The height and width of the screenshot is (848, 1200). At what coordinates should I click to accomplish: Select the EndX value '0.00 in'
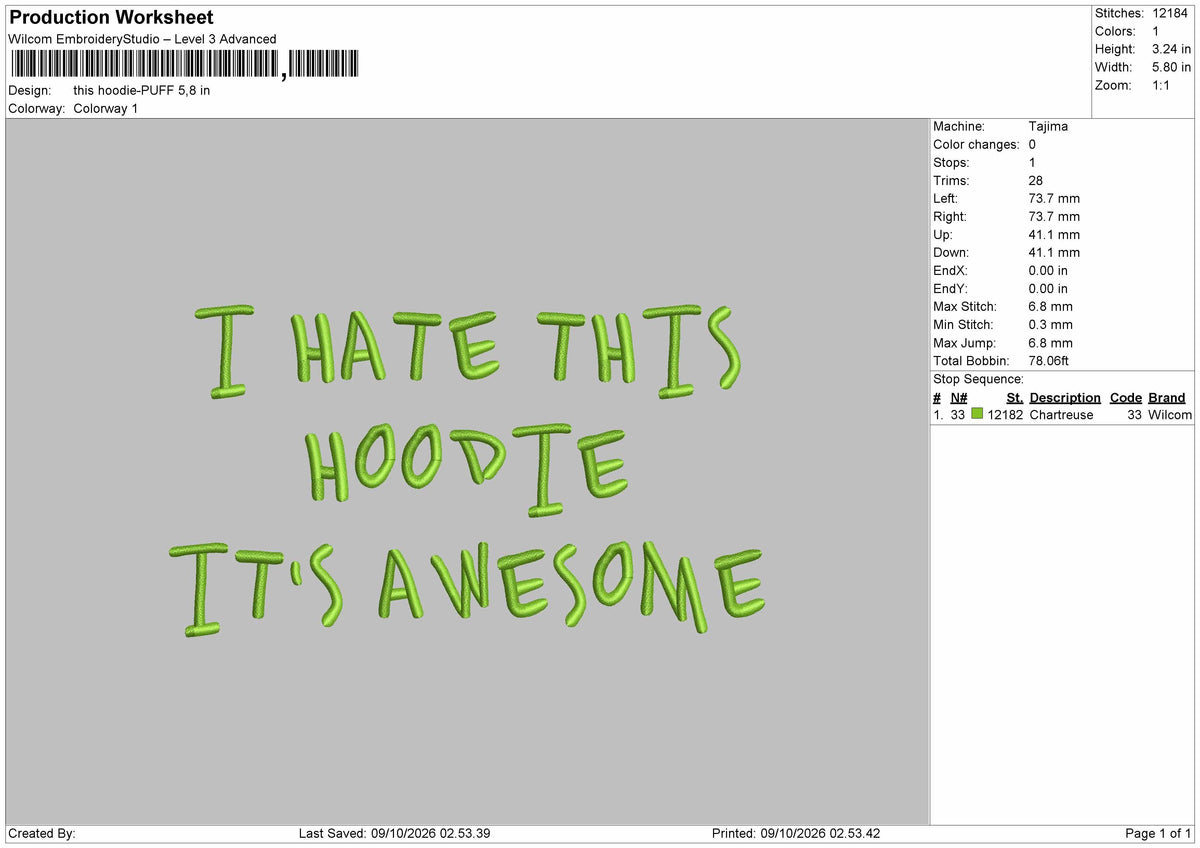coord(1048,270)
